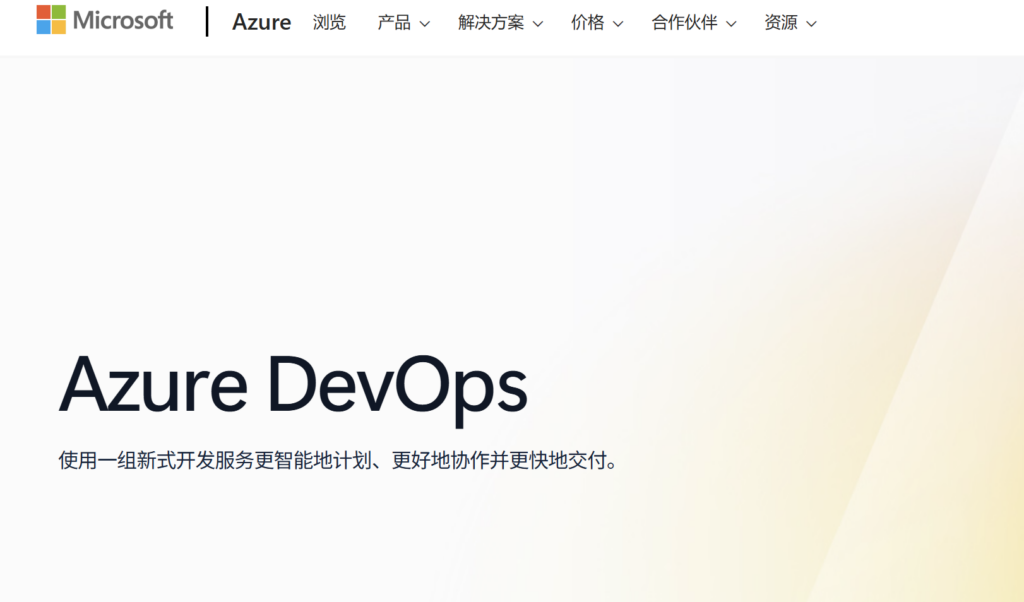1024x602 pixels.
Task: Open the 解决方案 menu label
Action: click(x=491, y=23)
